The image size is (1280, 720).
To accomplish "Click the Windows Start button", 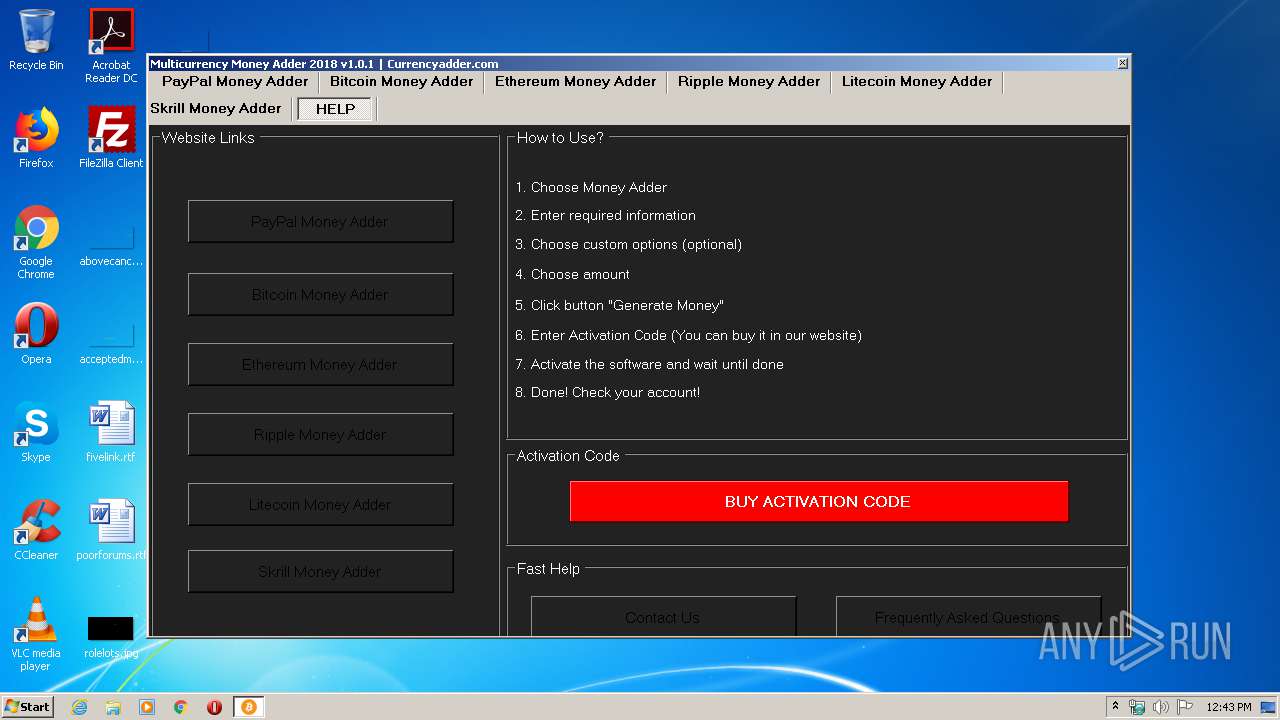I will coord(28,707).
